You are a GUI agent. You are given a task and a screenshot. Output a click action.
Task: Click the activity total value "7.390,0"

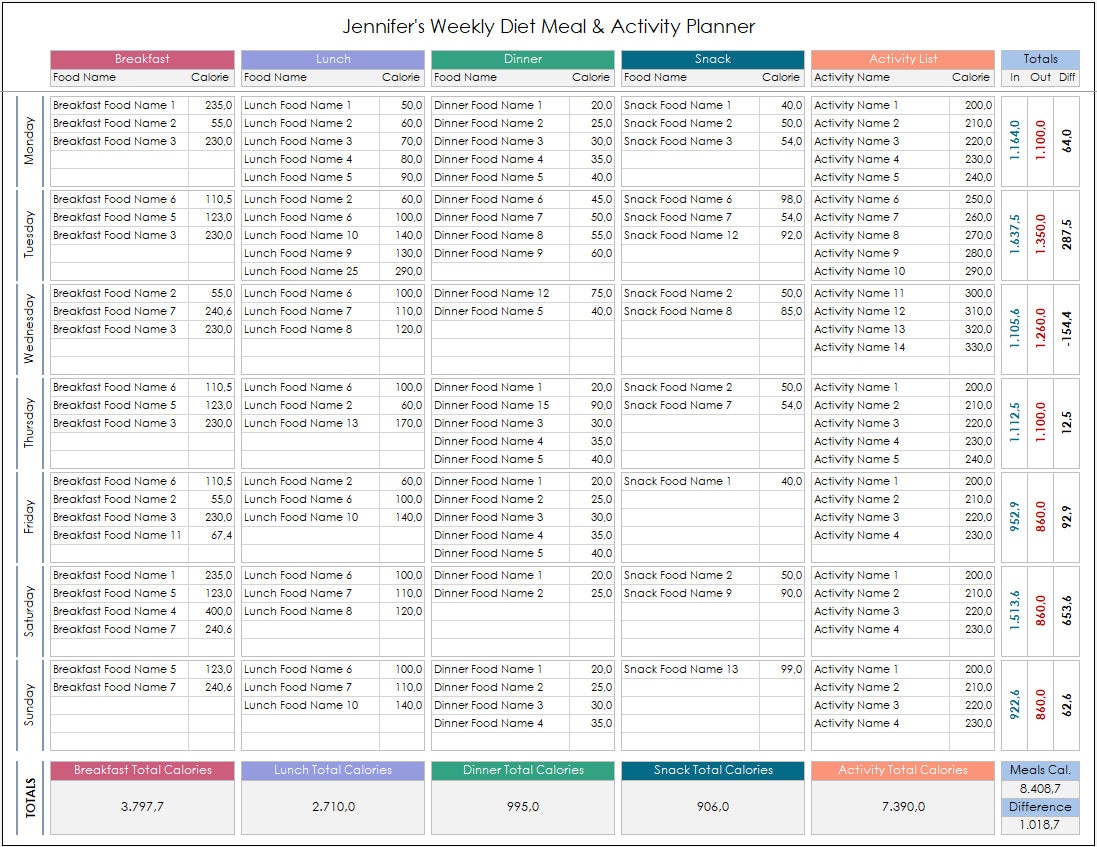(x=903, y=806)
